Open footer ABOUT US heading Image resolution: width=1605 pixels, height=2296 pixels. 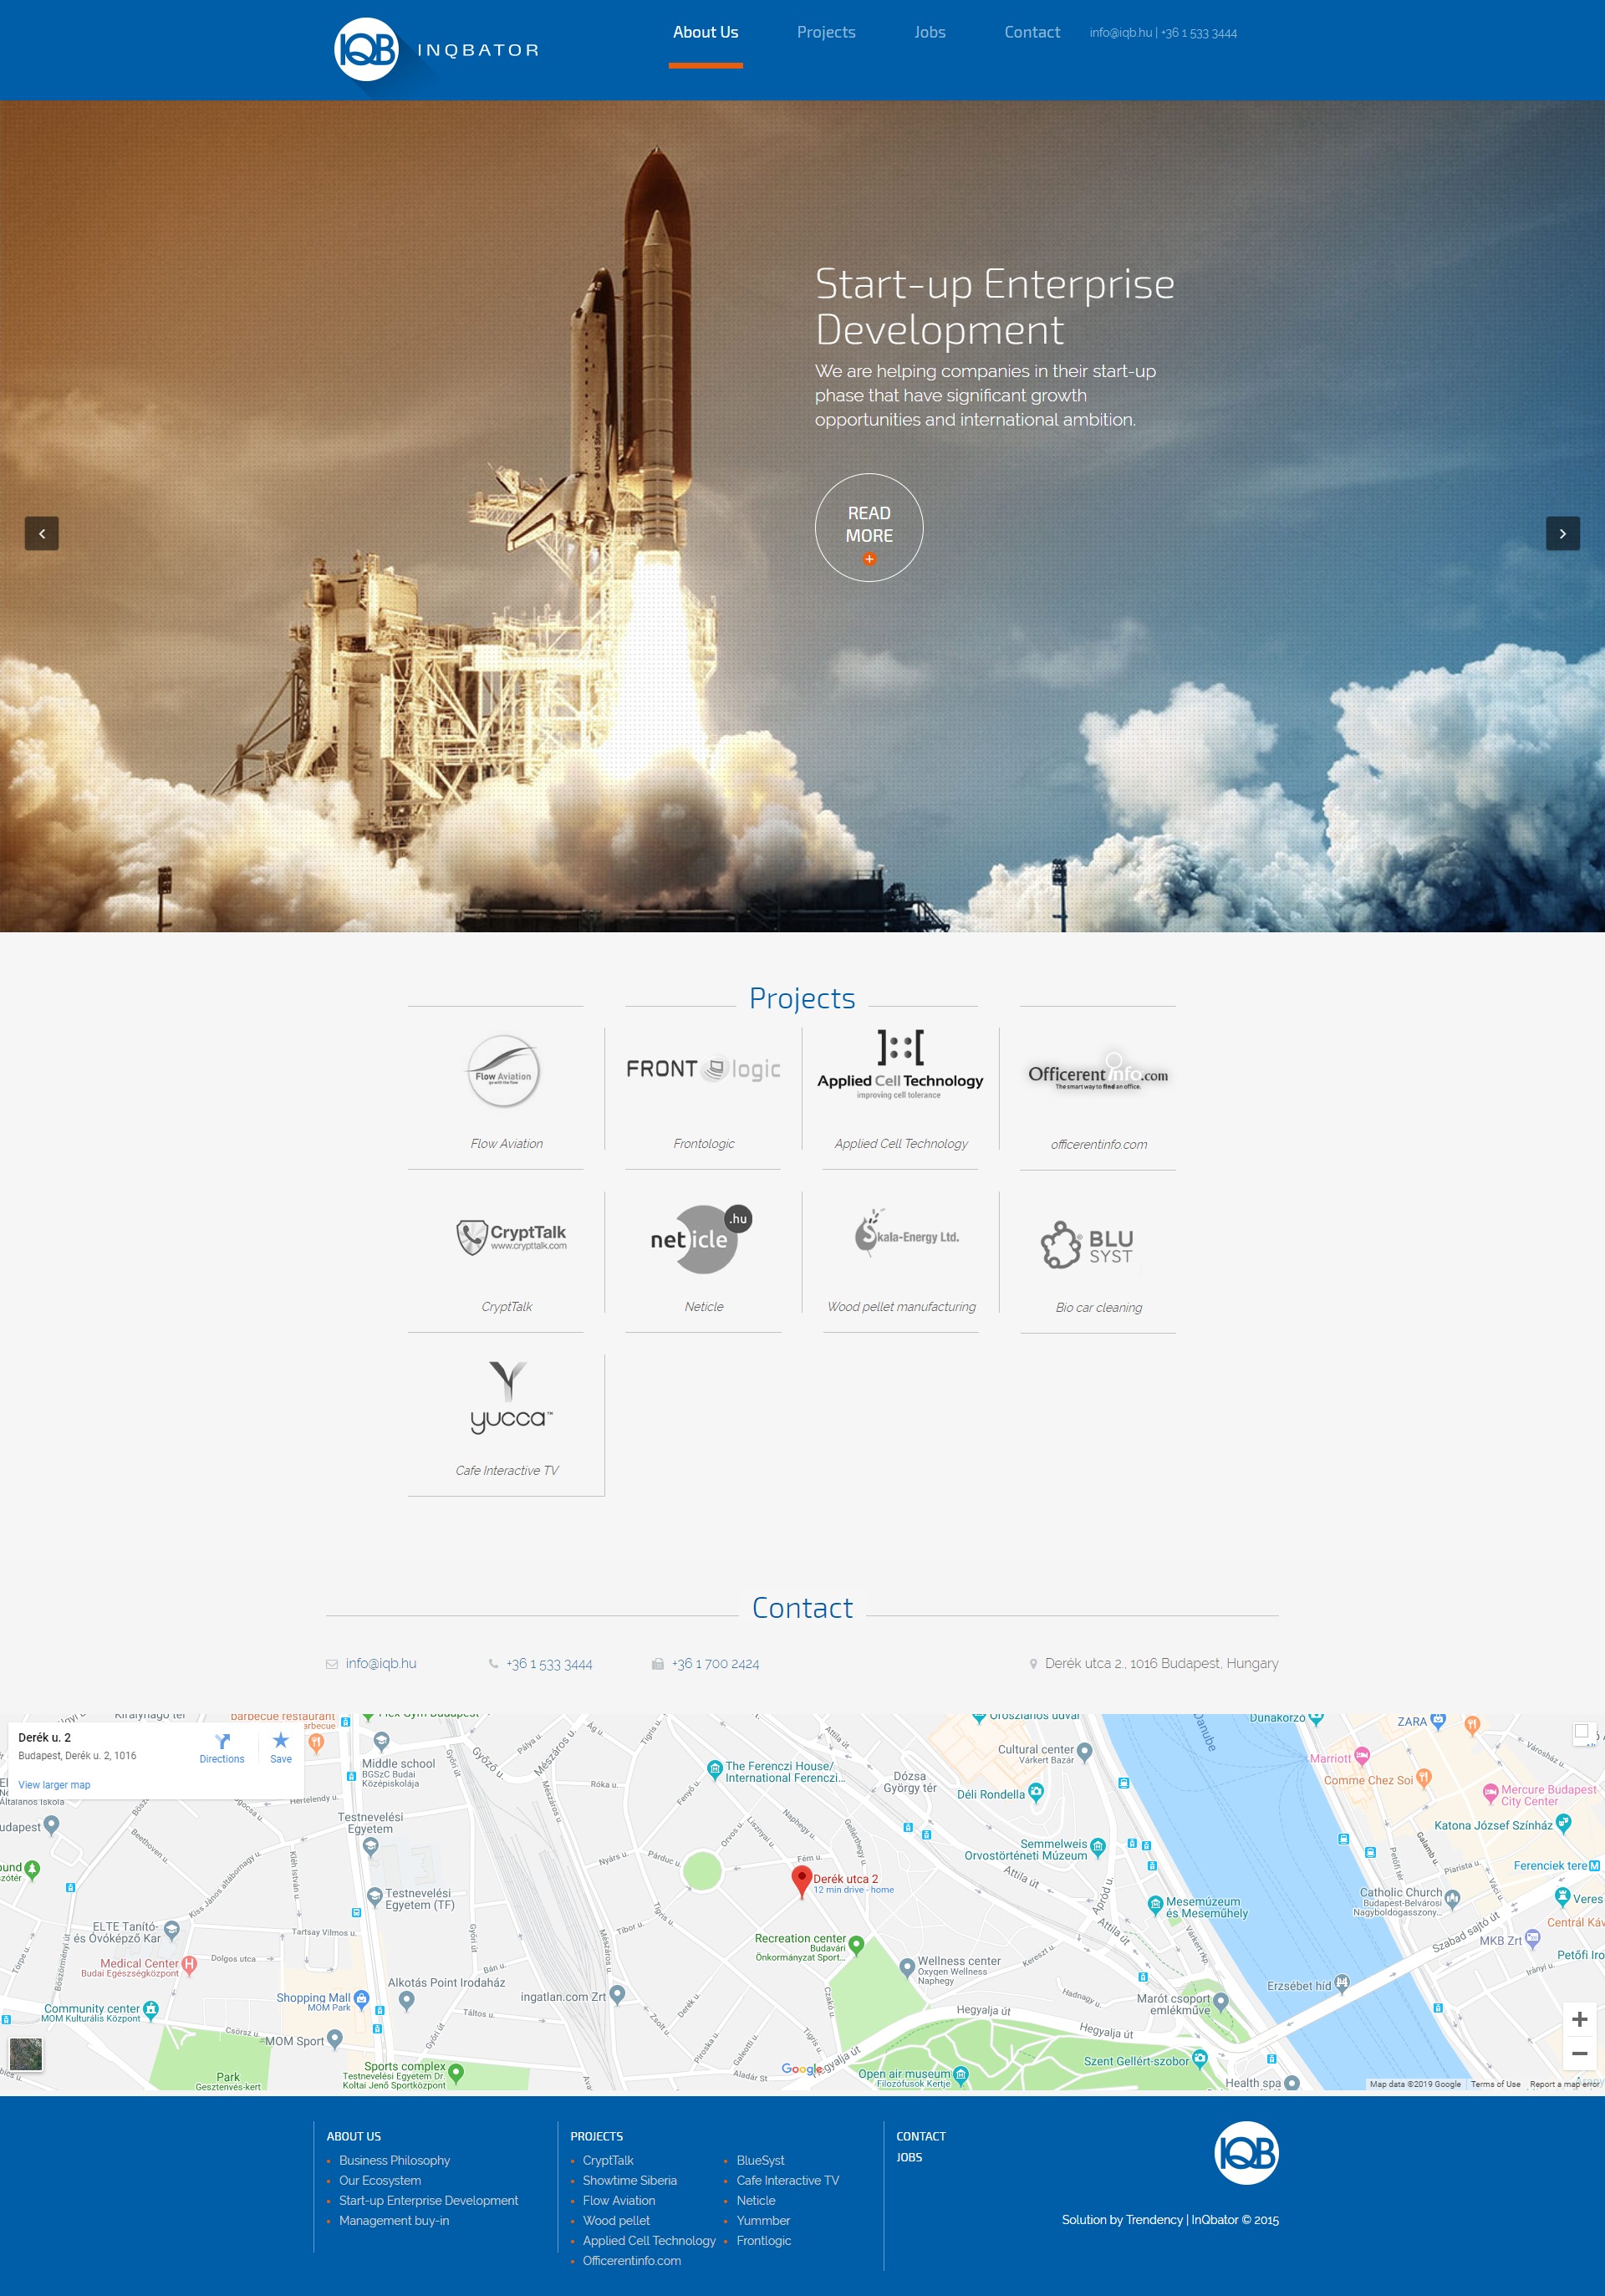coord(354,2136)
